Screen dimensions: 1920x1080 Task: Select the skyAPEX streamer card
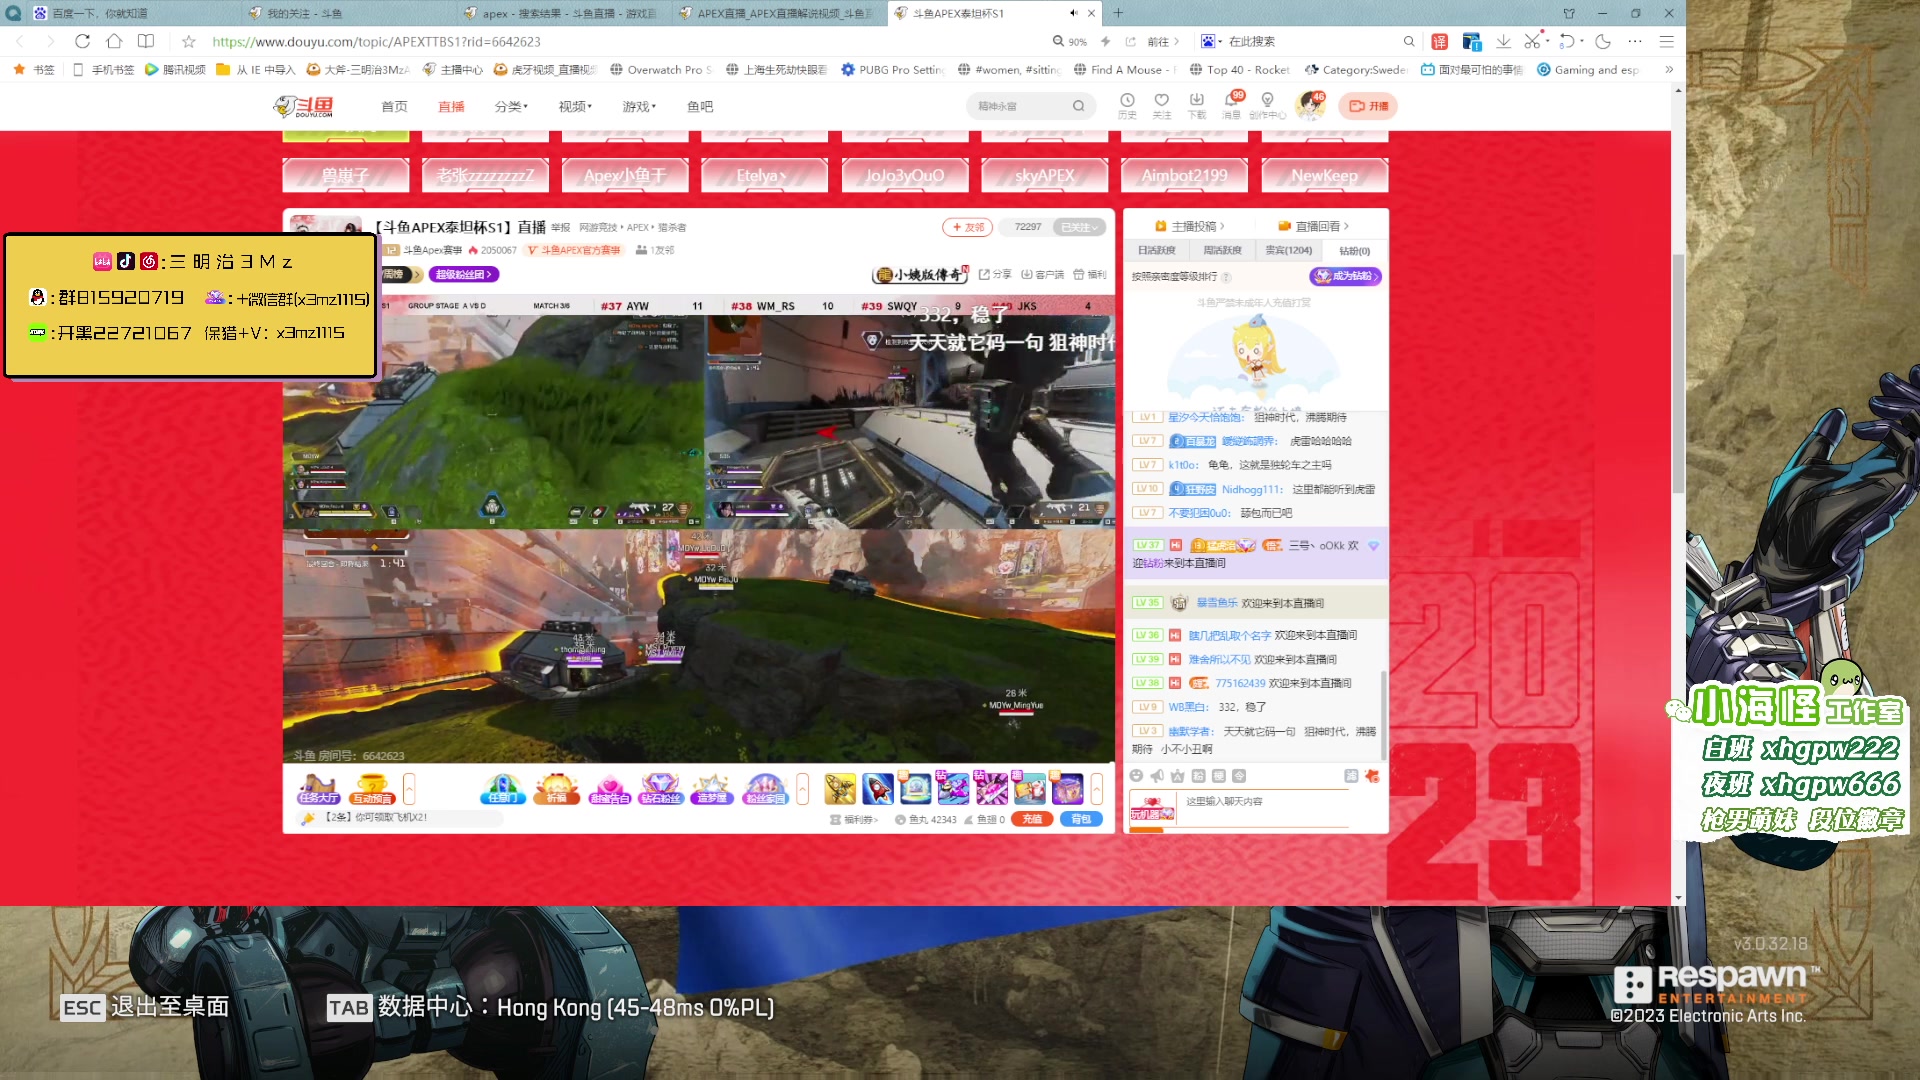[1044, 175]
